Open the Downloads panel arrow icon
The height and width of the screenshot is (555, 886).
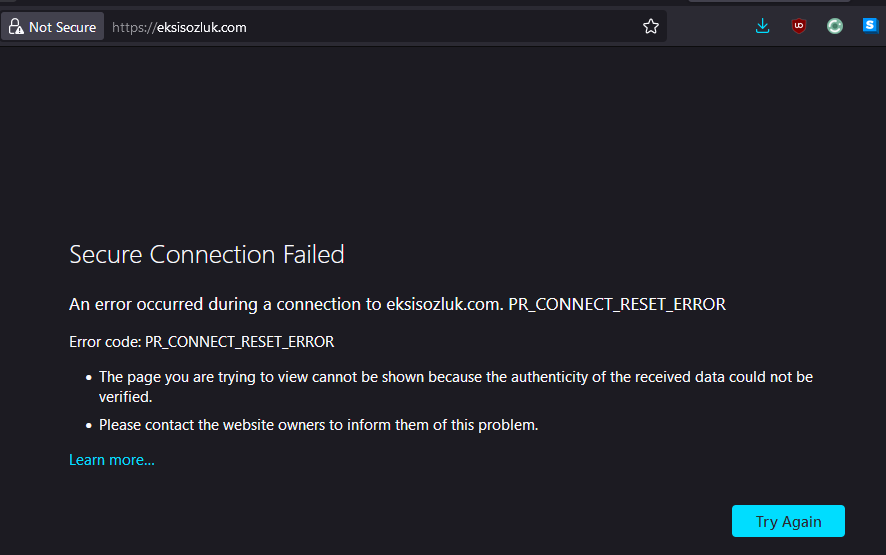[763, 27]
